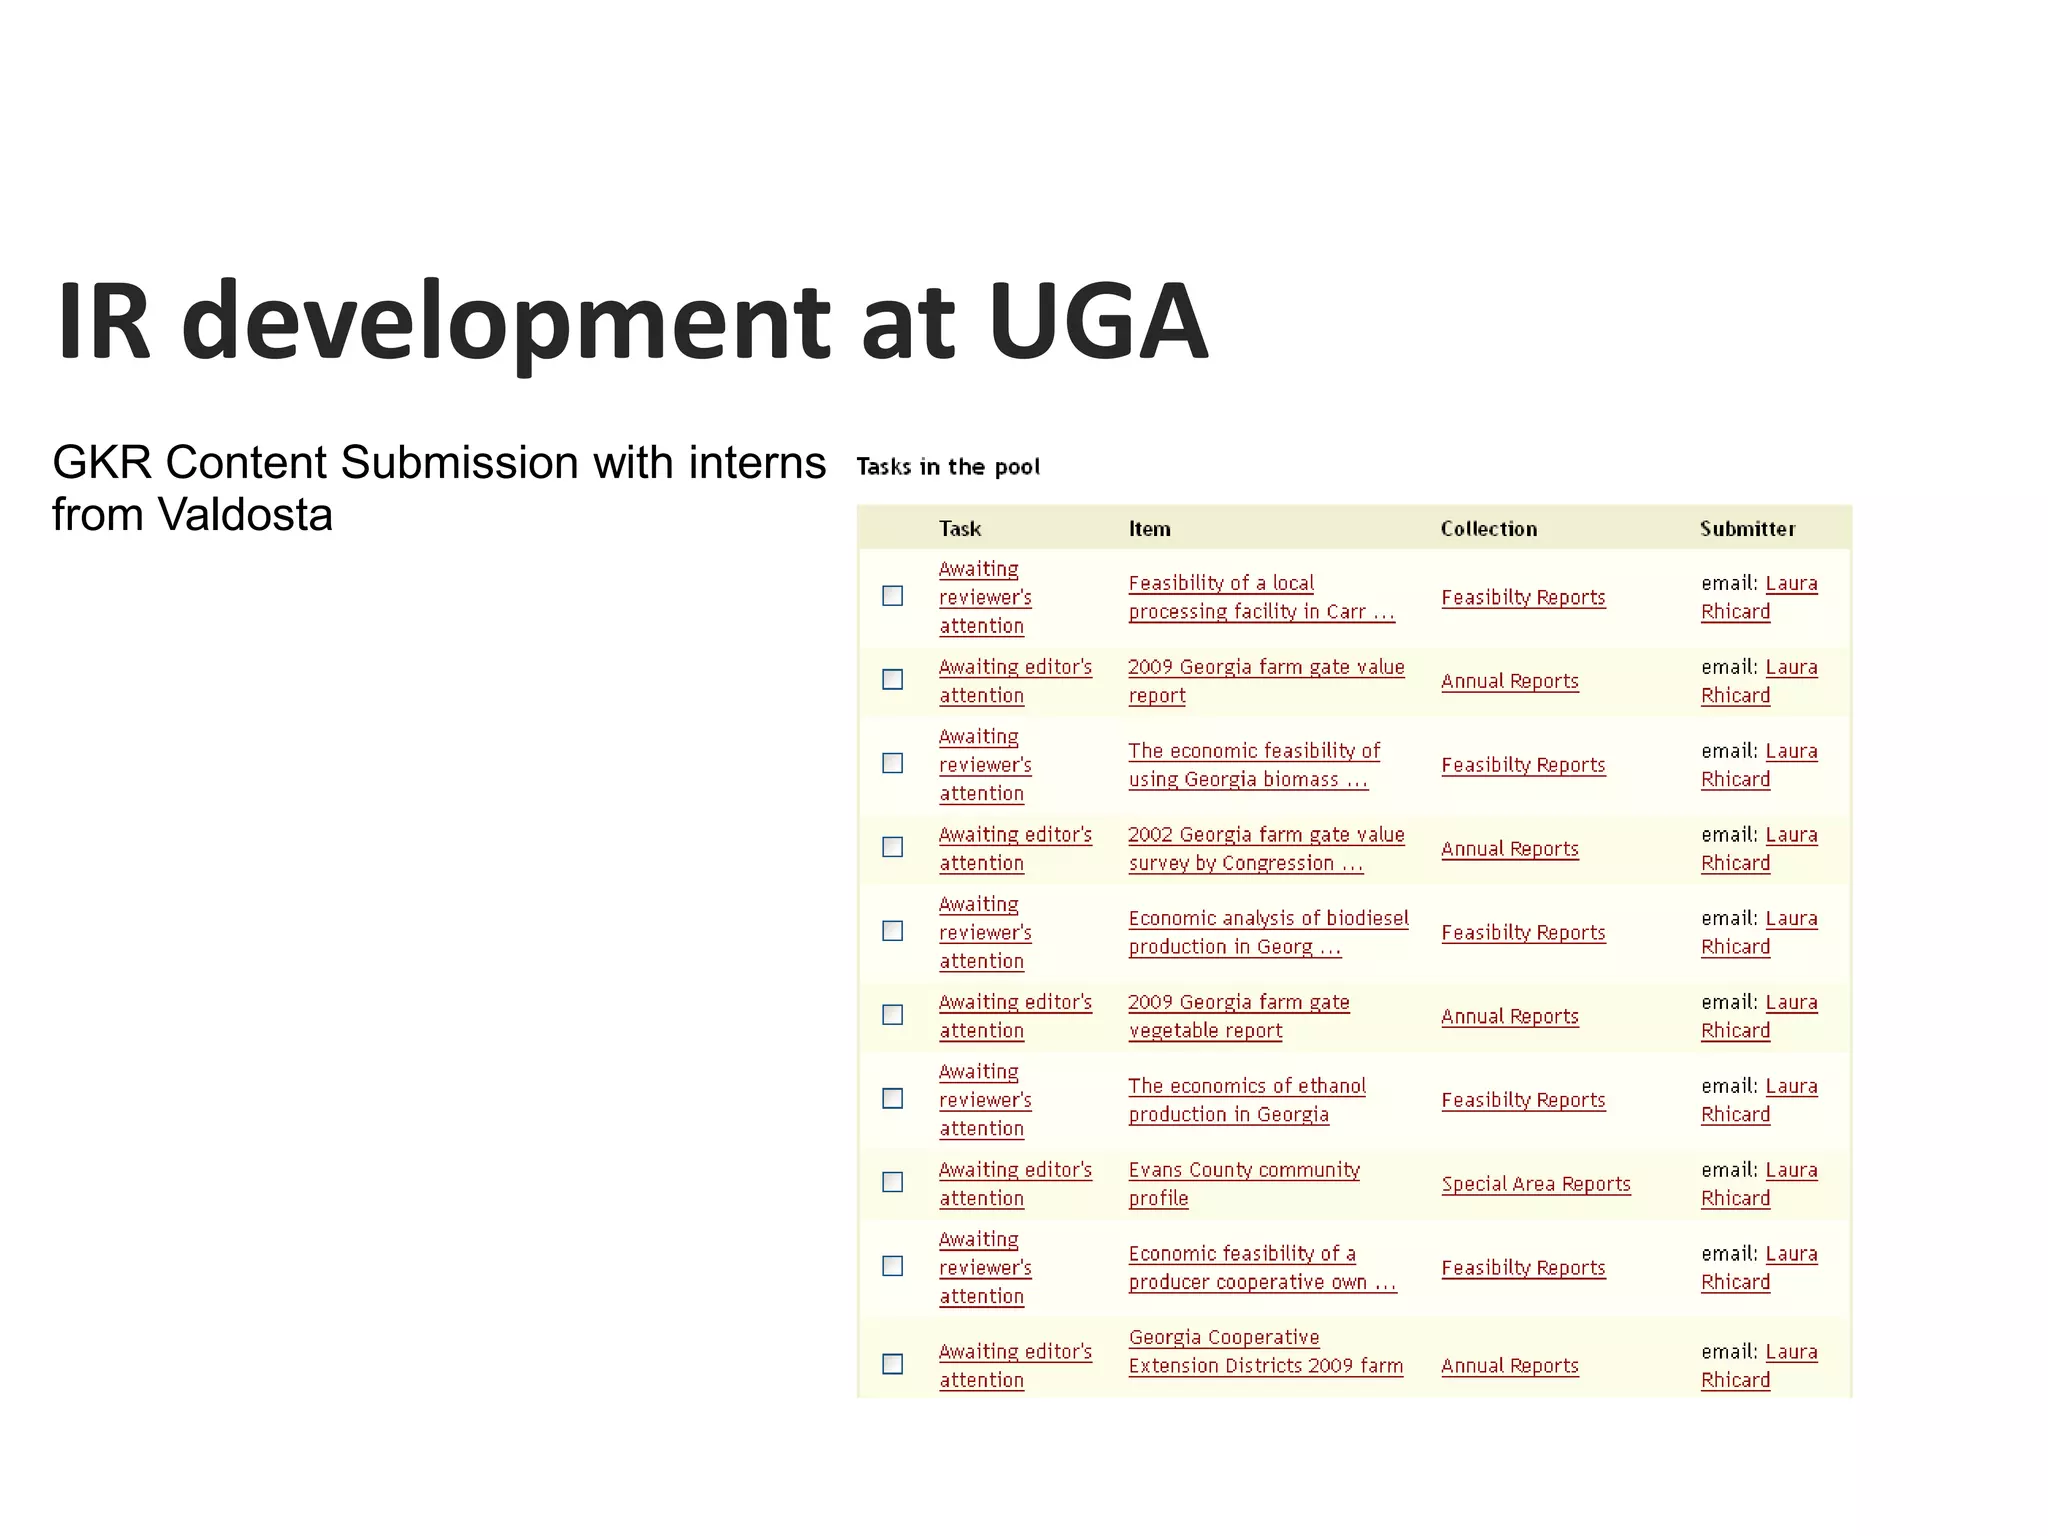Email Laura Rhicard from the 2002 farm gate survey row
The height and width of the screenshot is (1536, 2048).
1759,849
